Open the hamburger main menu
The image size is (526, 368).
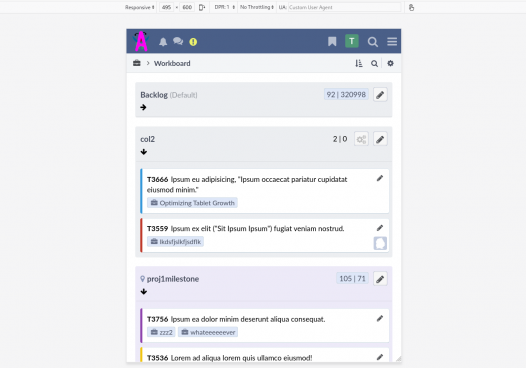coord(392,42)
